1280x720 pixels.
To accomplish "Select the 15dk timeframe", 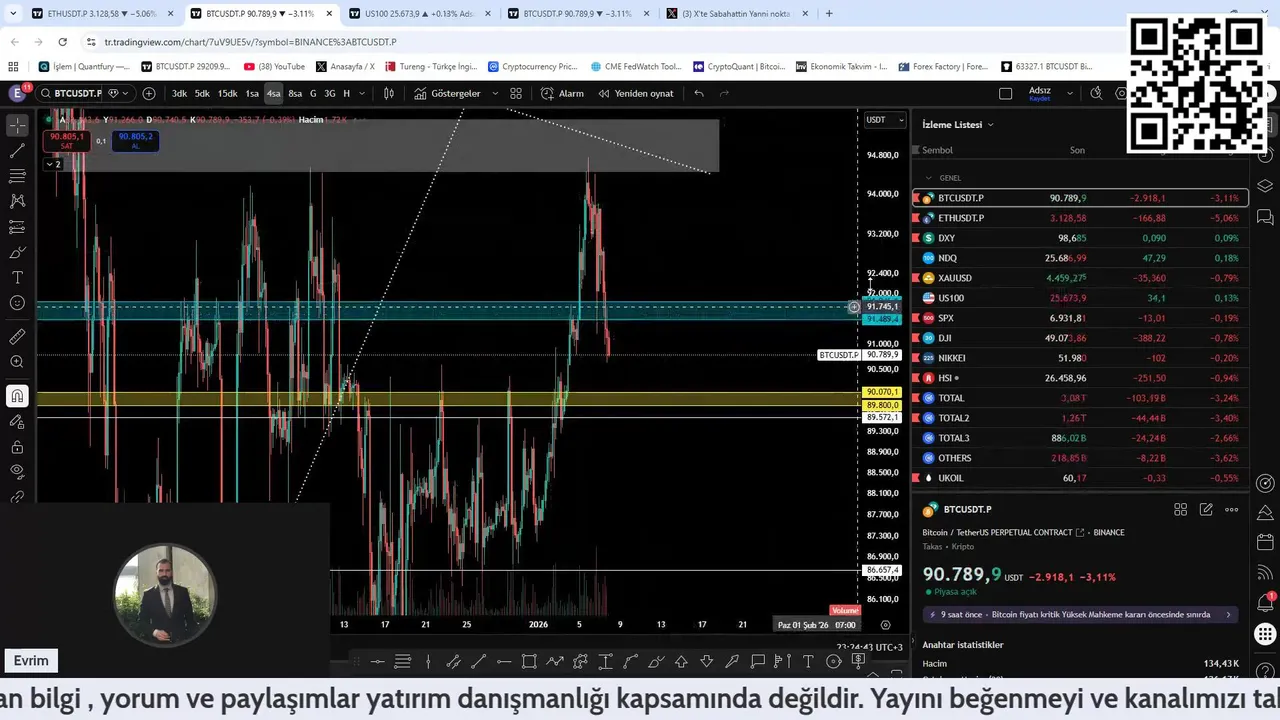I will pyautogui.click(x=227, y=93).
